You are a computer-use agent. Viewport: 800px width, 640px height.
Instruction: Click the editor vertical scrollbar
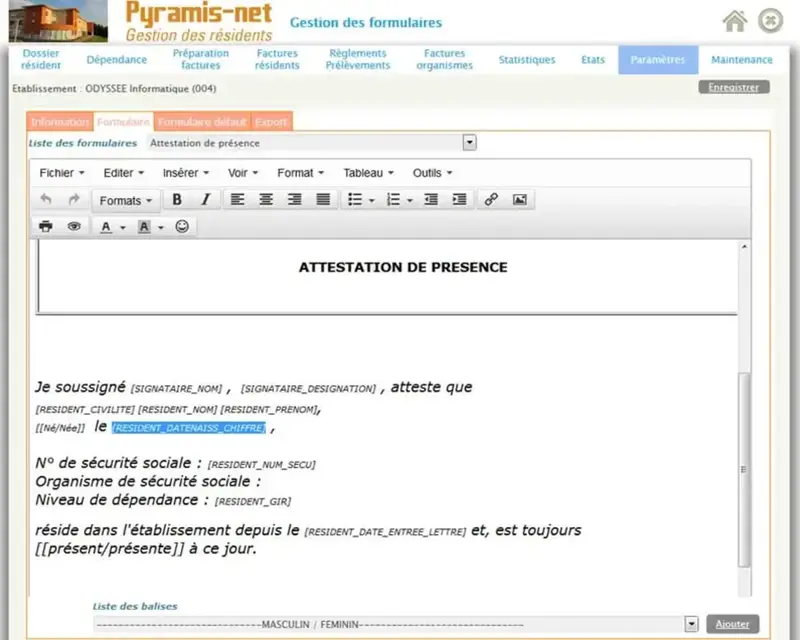coord(743,468)
